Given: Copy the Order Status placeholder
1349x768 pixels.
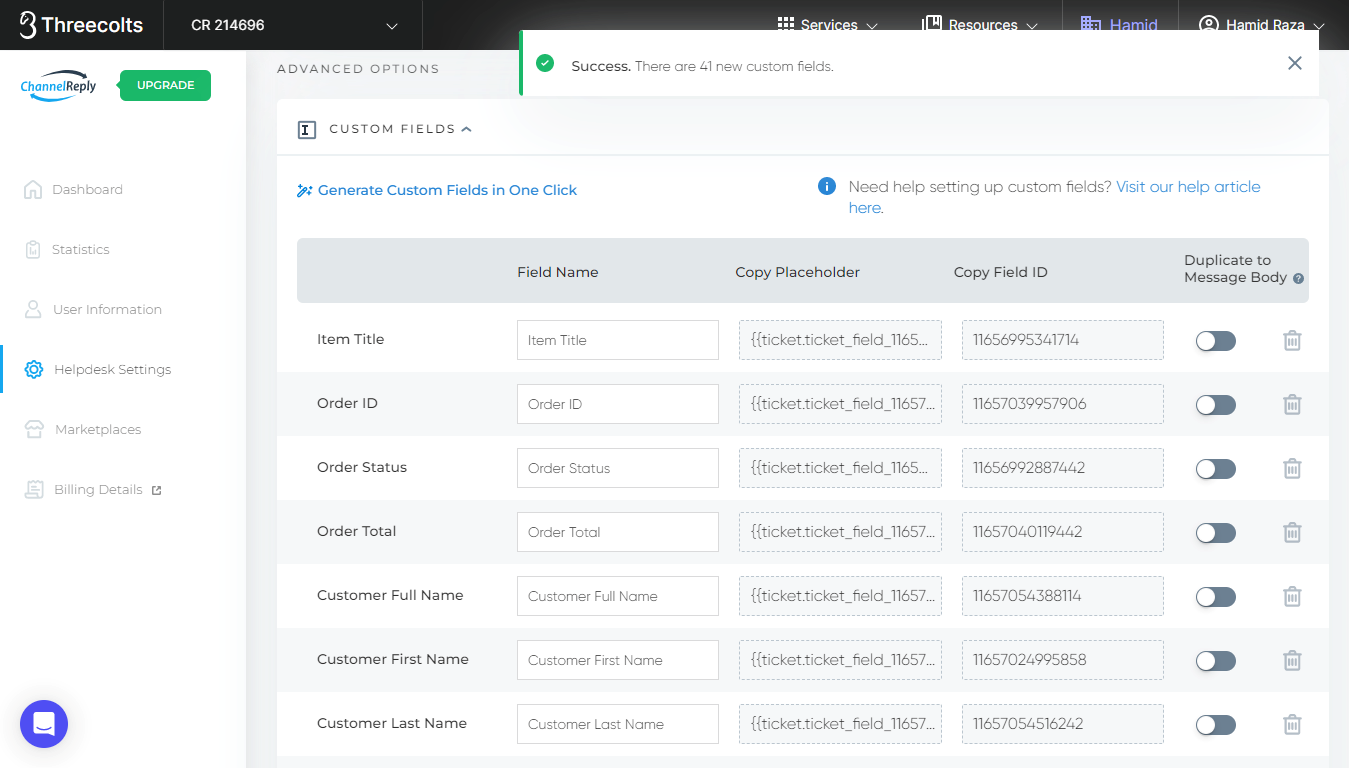Looking at the screenshot, I should pyautogui.click(x=840, y=468).
